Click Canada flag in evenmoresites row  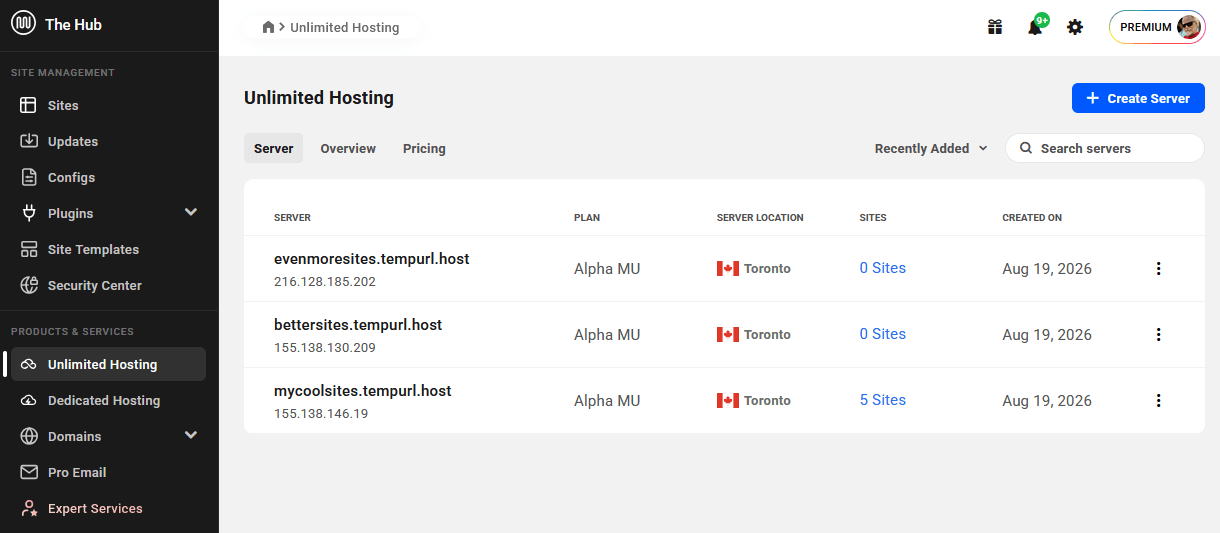tap(728, 268)
